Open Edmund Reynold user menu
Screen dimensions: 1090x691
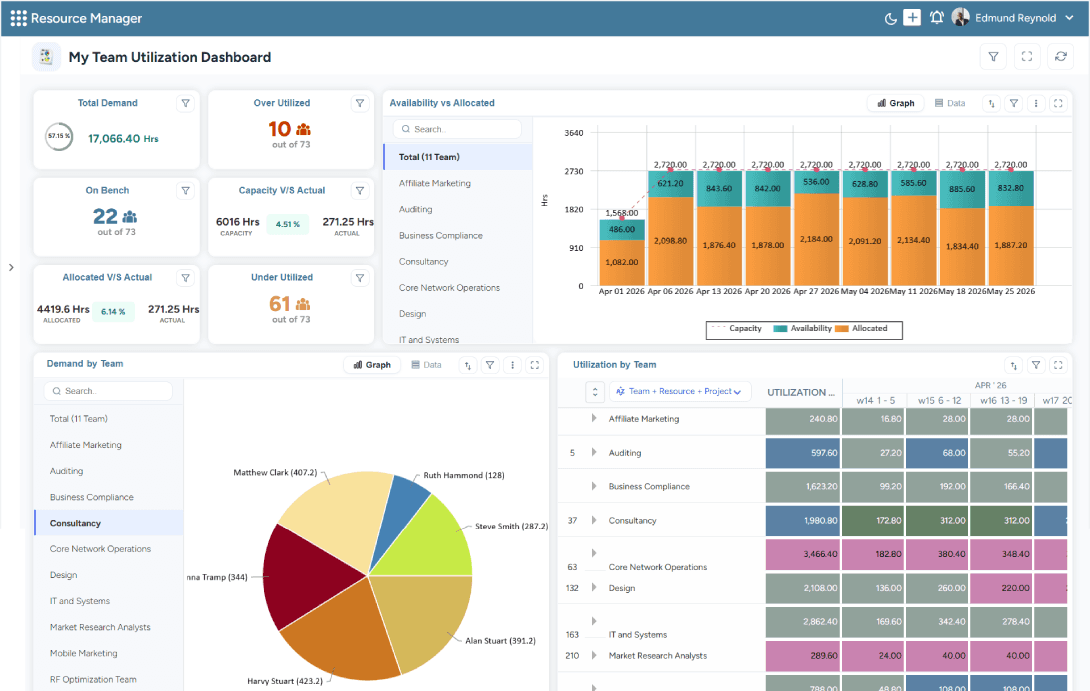(x=1025, y=18)
